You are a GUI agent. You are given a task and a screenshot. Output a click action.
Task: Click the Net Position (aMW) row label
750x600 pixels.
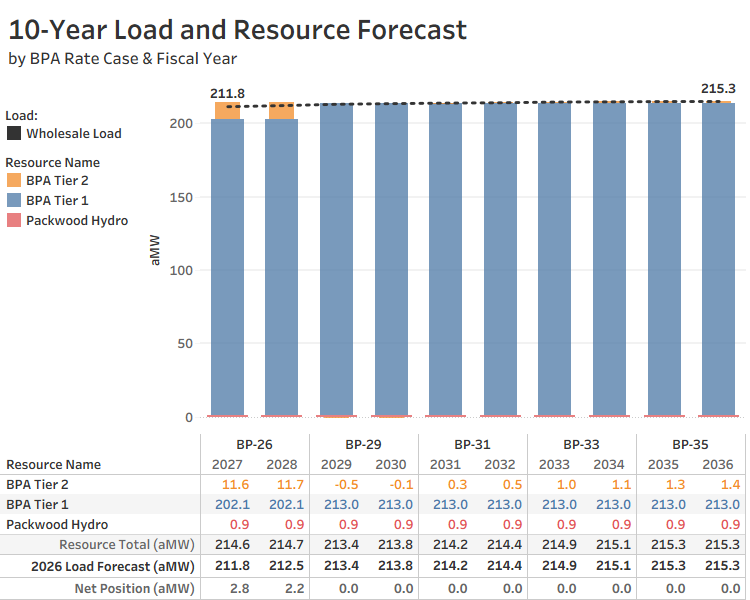click(x=134, y=589)
